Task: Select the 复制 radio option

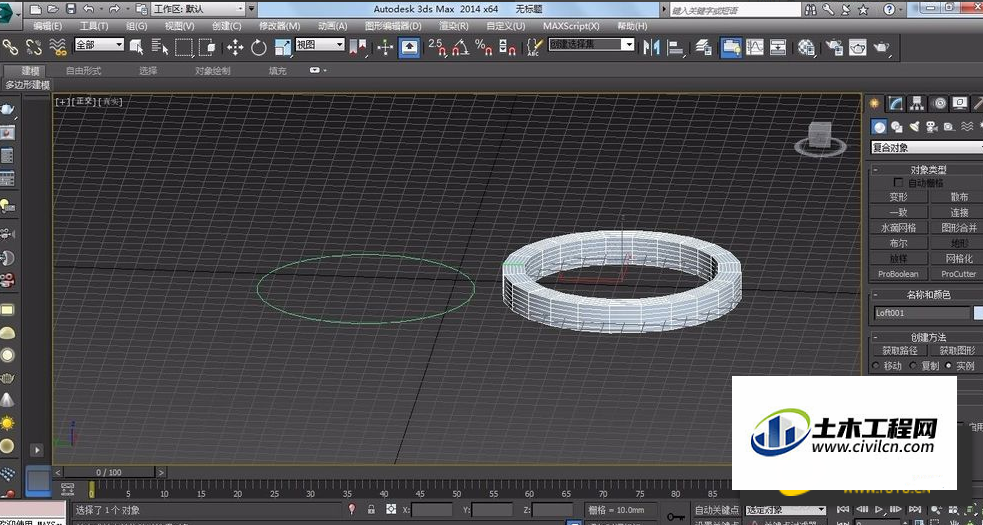Action: (x=913, y=366)
